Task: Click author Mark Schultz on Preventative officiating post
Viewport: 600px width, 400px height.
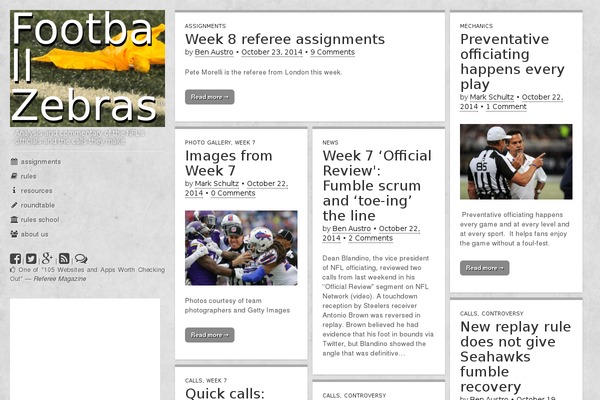Action: click(x=492, y=97)
